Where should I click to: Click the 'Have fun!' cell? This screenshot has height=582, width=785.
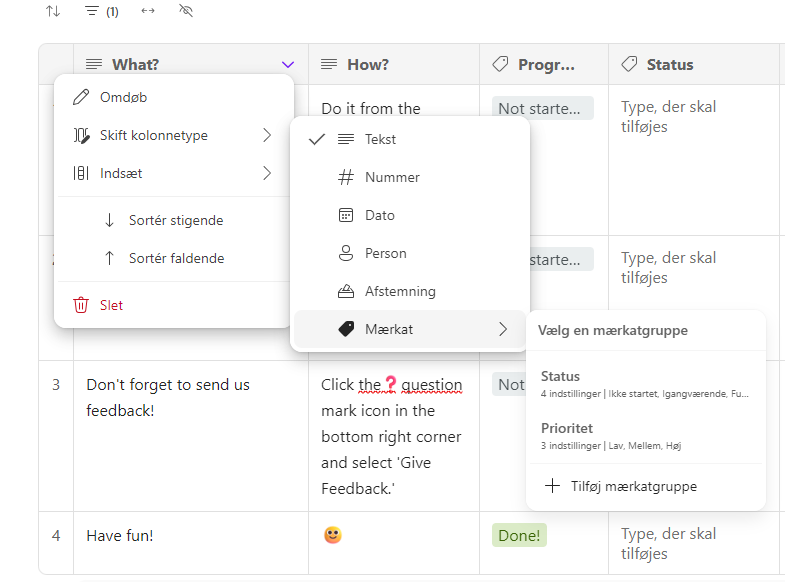tap(191, 542)
